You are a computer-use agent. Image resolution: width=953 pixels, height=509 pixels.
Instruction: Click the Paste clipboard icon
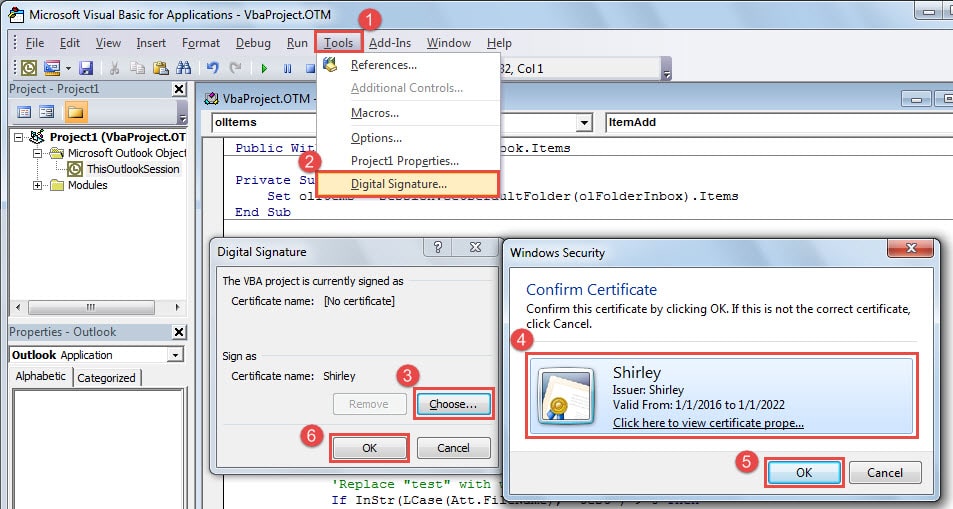160,68
